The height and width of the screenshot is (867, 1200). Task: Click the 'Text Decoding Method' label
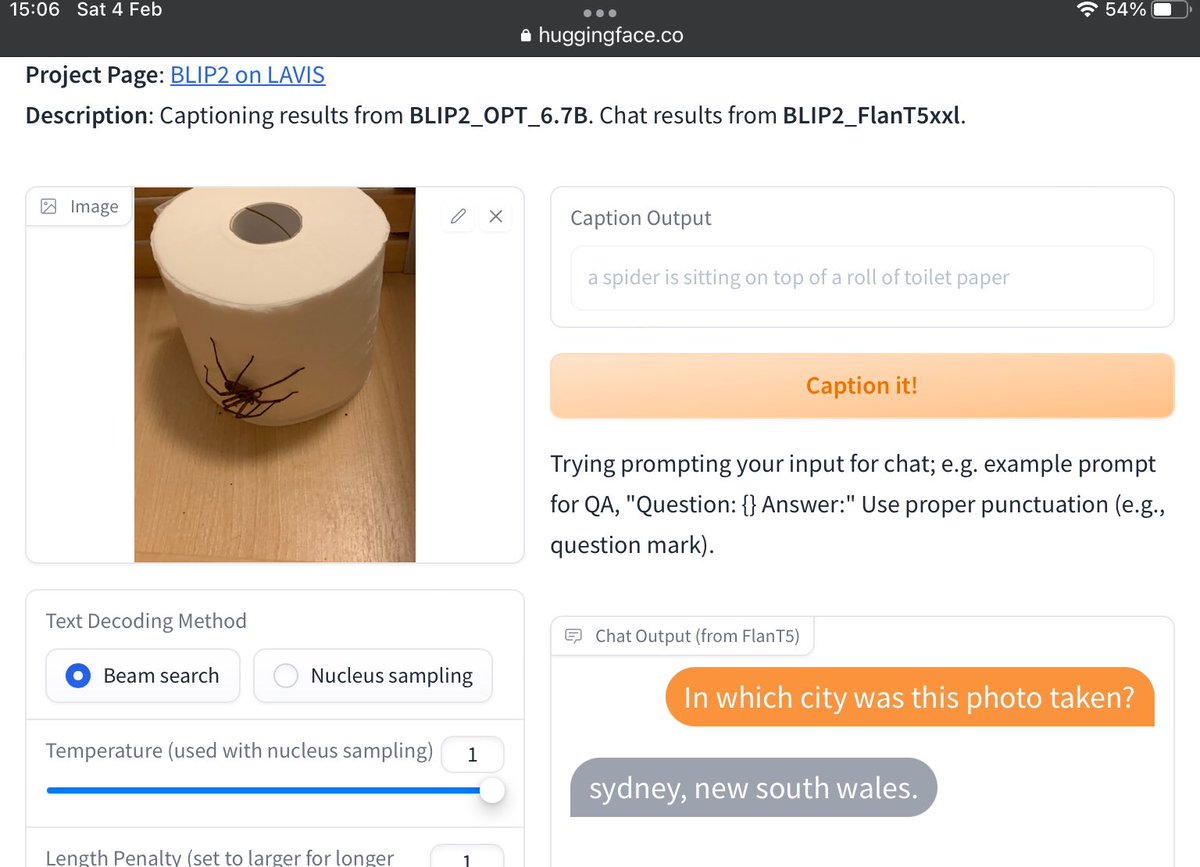pos(146,621)
